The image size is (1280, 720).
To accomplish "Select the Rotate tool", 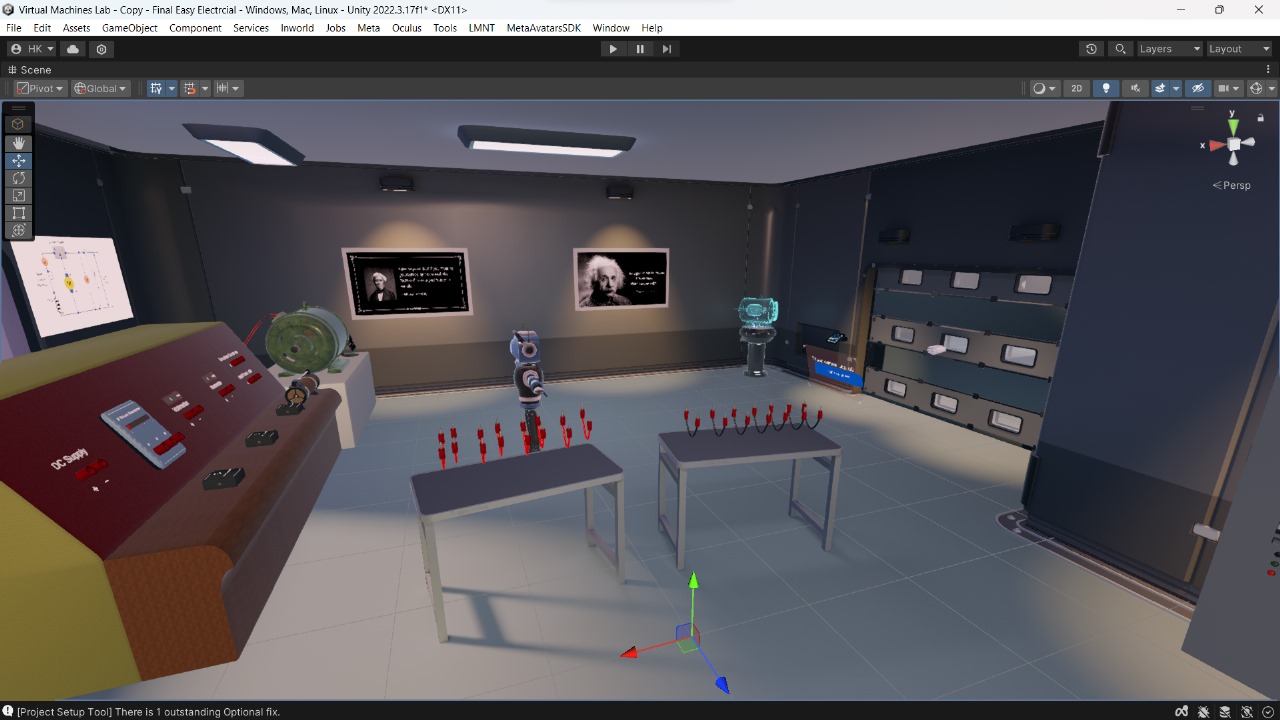I will pos(18,178).
